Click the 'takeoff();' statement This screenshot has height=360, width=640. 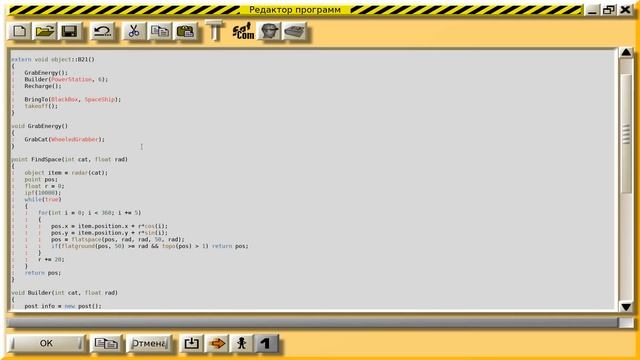pyautogui.click(x=41, y=106)
